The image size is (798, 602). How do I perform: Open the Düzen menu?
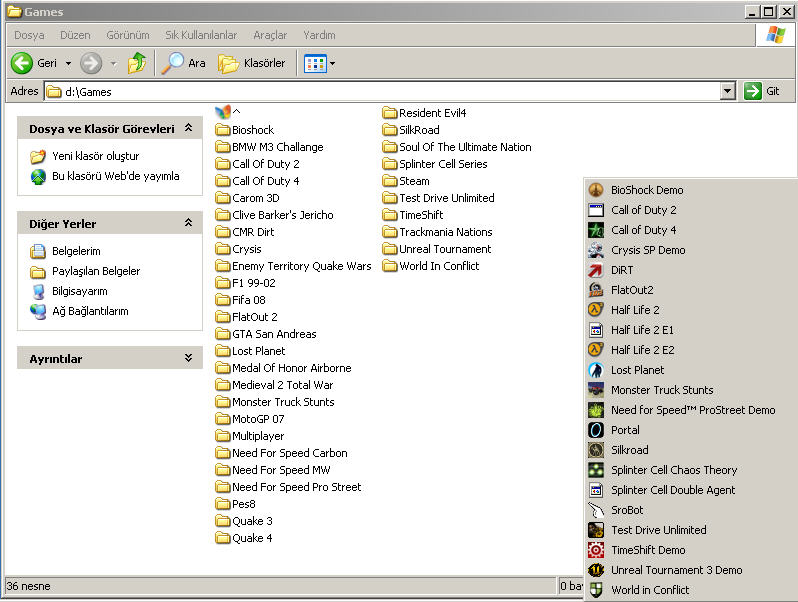(75, 35)
